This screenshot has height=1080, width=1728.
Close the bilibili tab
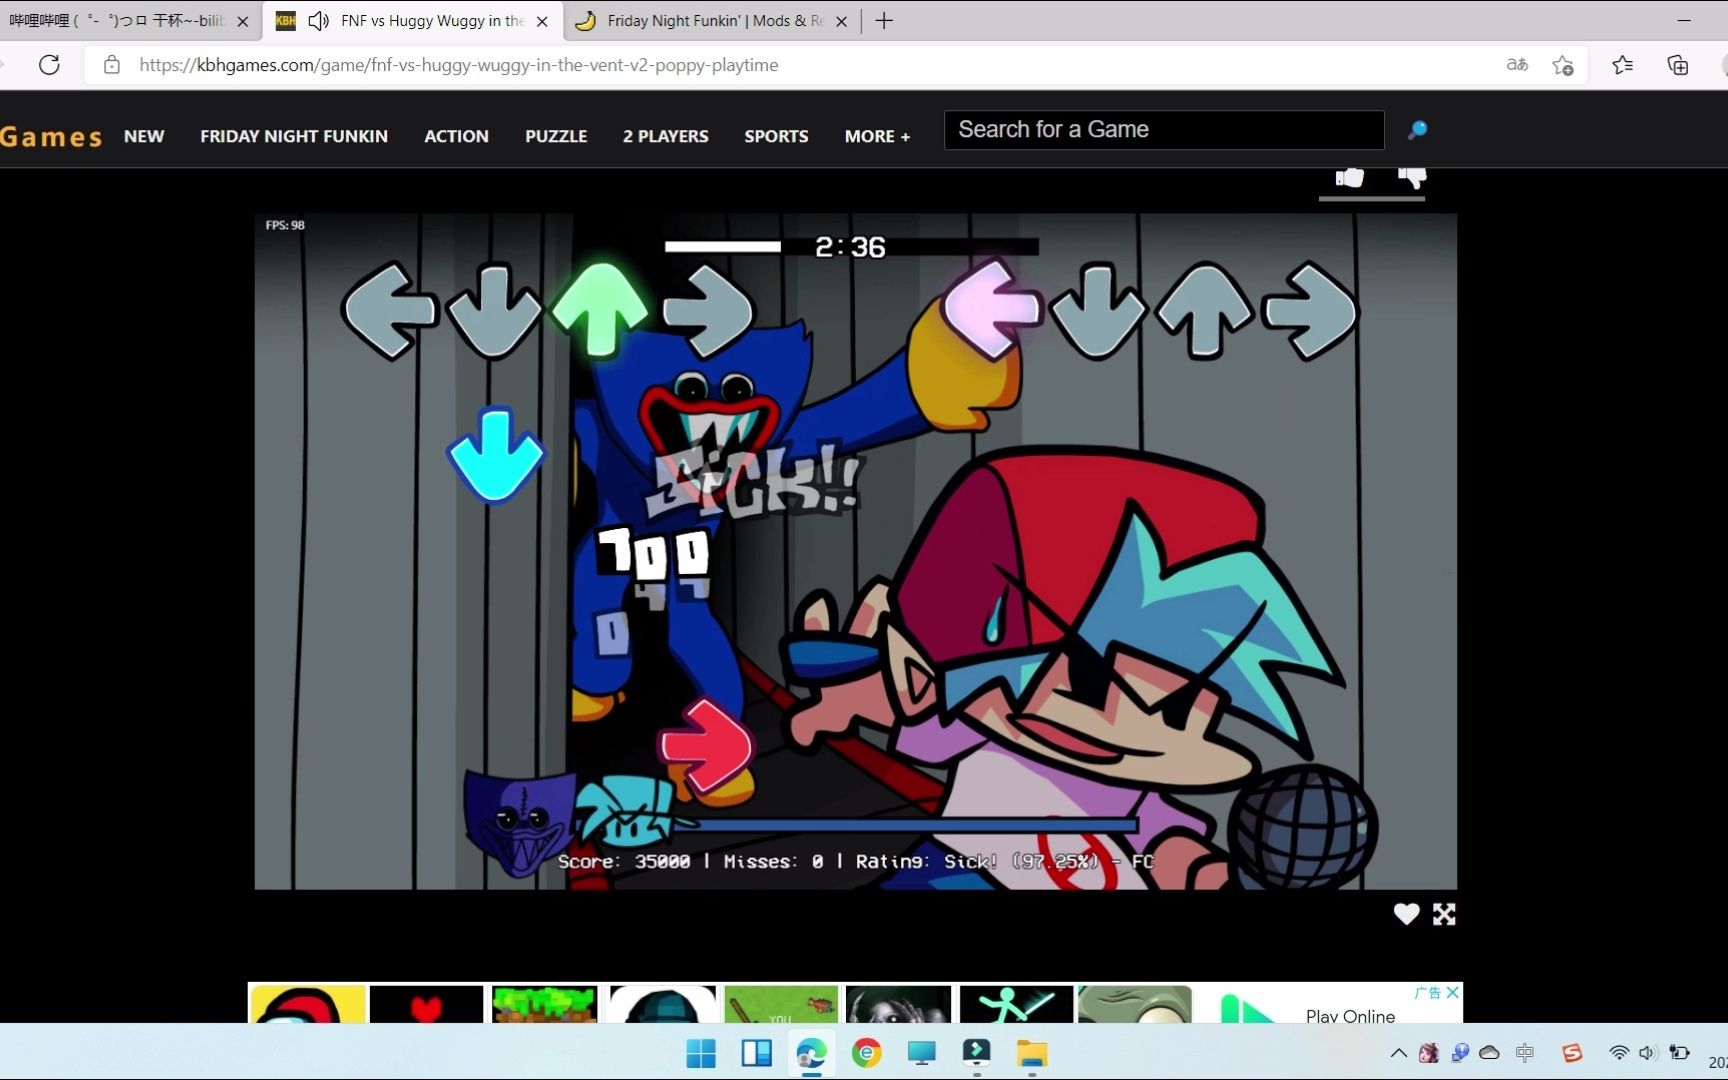pyautogui.click(x=242, y=21)
